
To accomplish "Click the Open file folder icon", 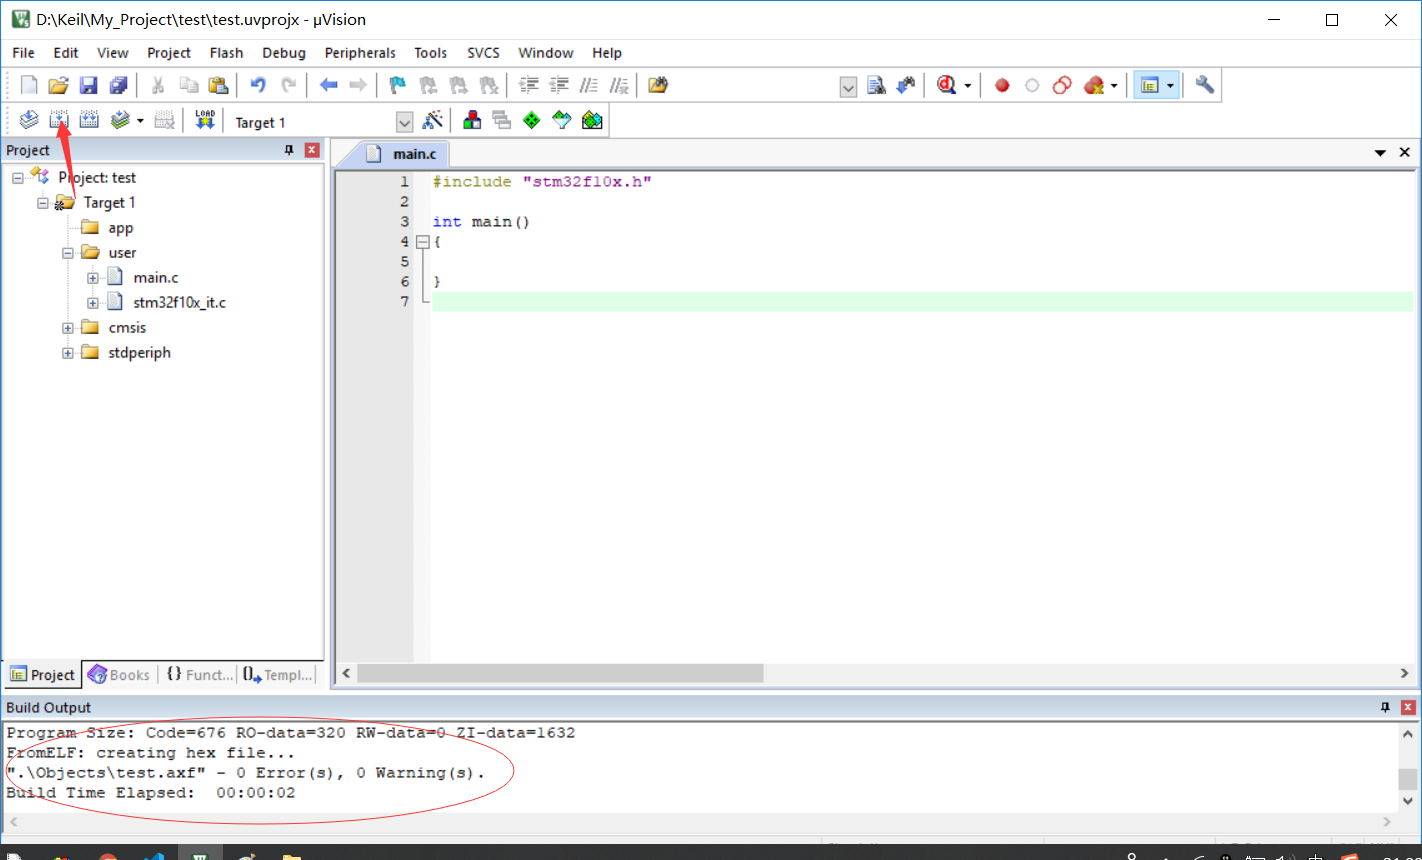I will point(58,86).
